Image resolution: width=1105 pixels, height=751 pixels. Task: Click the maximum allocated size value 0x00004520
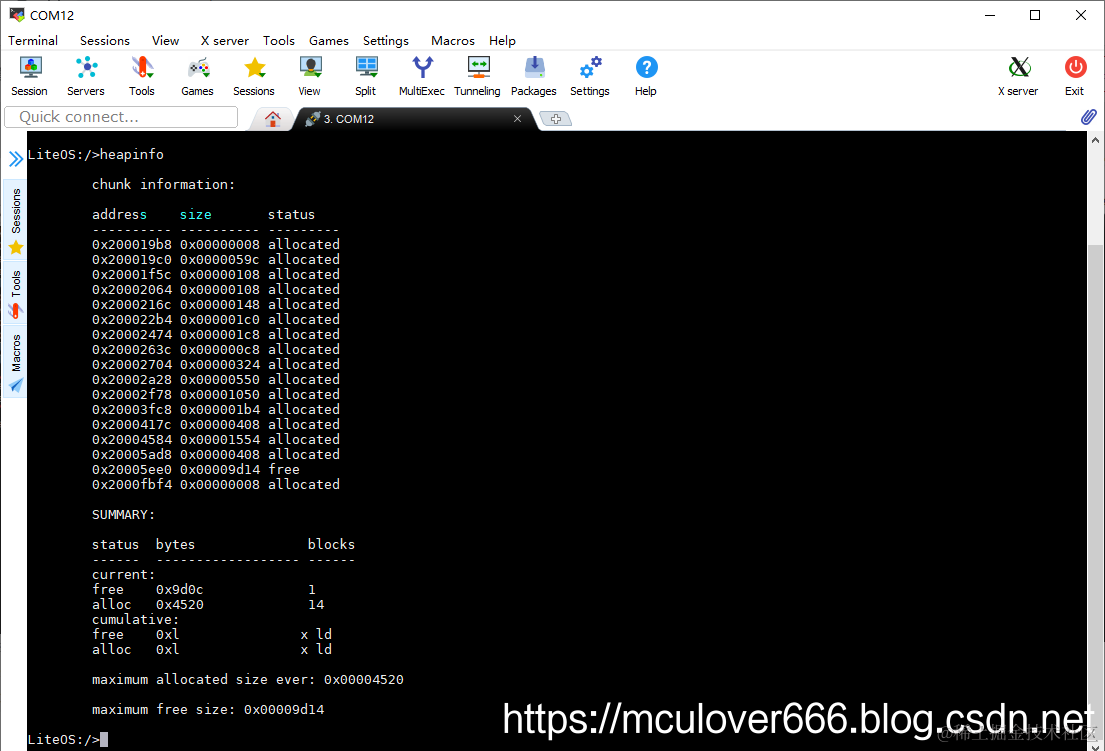(x=364, y=679)
